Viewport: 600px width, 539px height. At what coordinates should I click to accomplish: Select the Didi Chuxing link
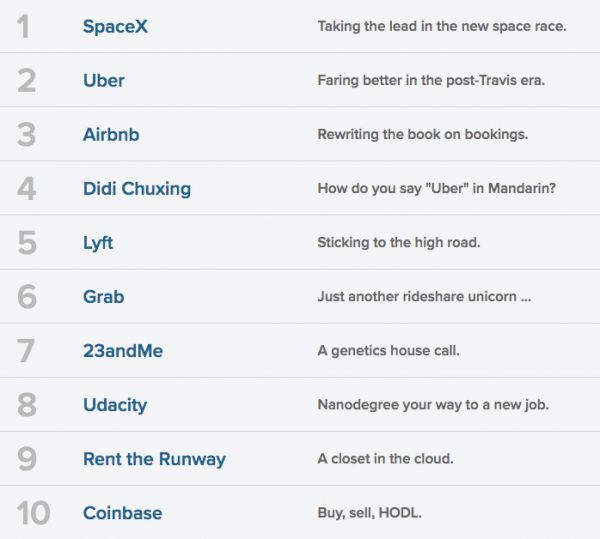tap(136, 188)
